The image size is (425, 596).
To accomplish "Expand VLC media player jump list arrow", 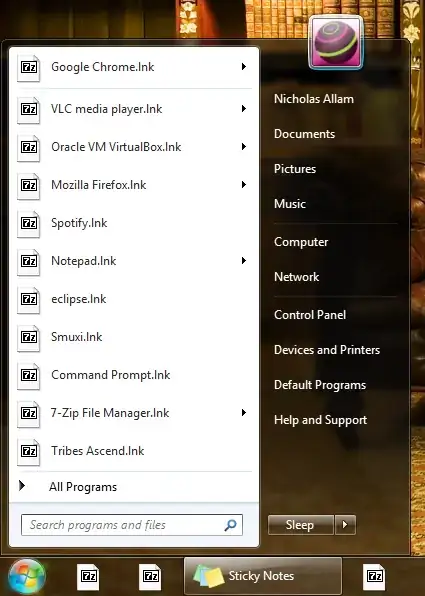I will click(x=244, y=109).
